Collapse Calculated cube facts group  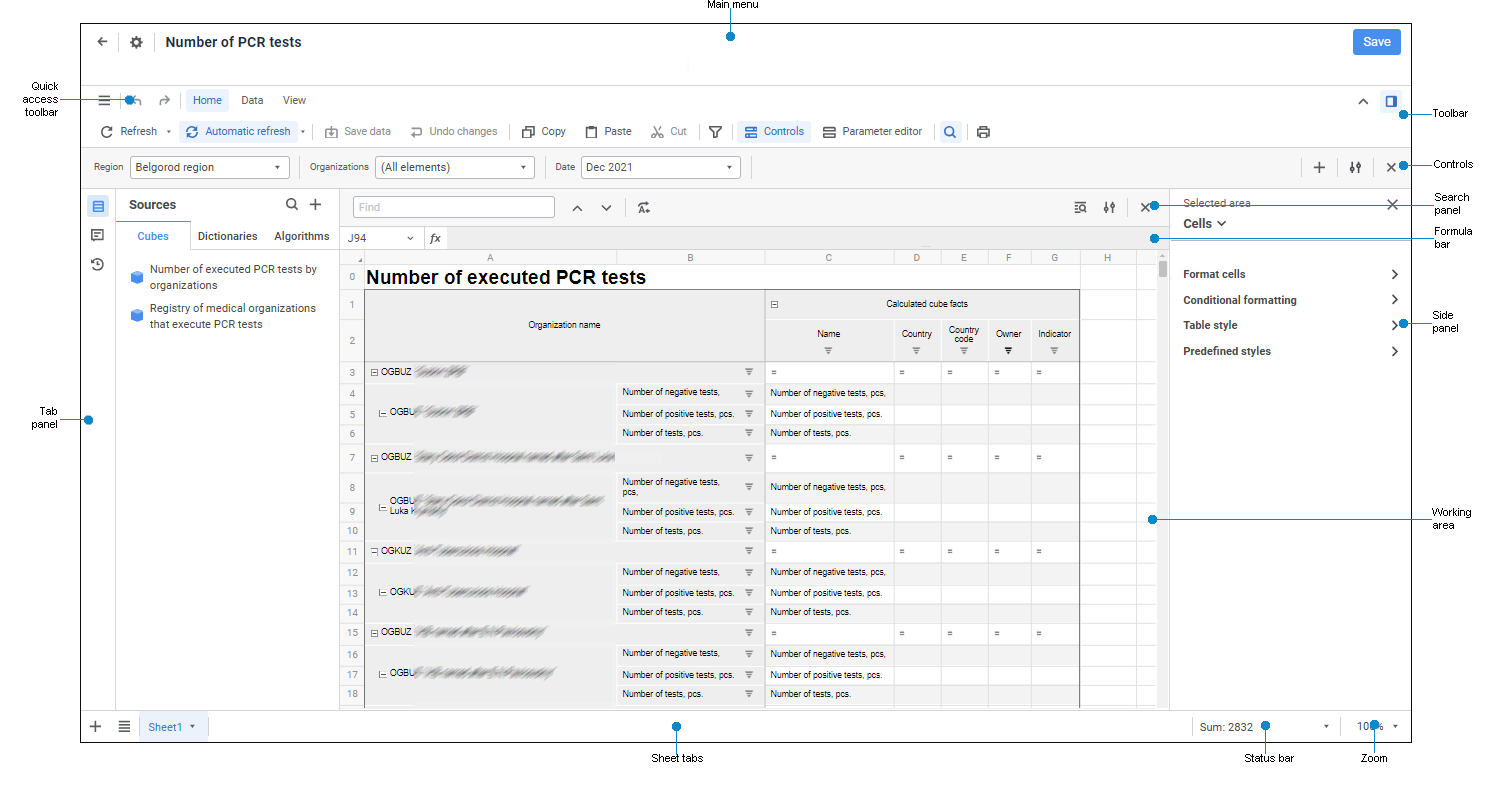pyautogui.click(x=774, y=304)
